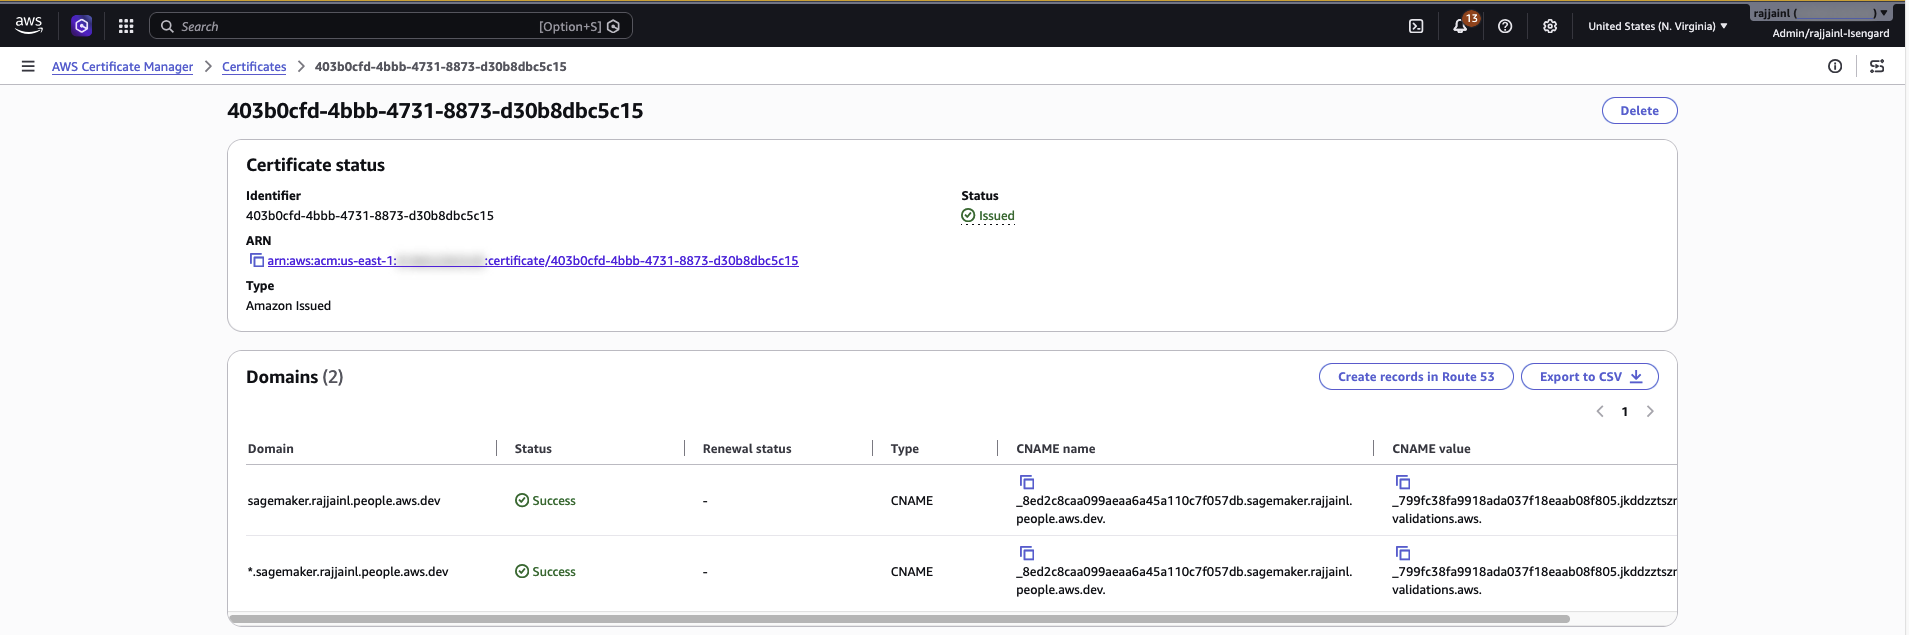Copy CNAME name for sagemaker.rajjainl row
Screen dimensions: 1909x635
[x=1026, y=482]
